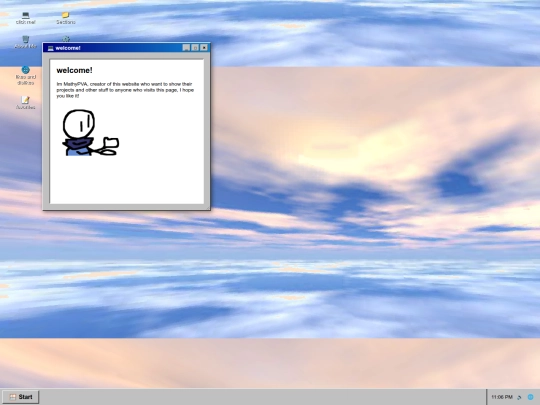Minimize the welcome! window

[186, 48]
